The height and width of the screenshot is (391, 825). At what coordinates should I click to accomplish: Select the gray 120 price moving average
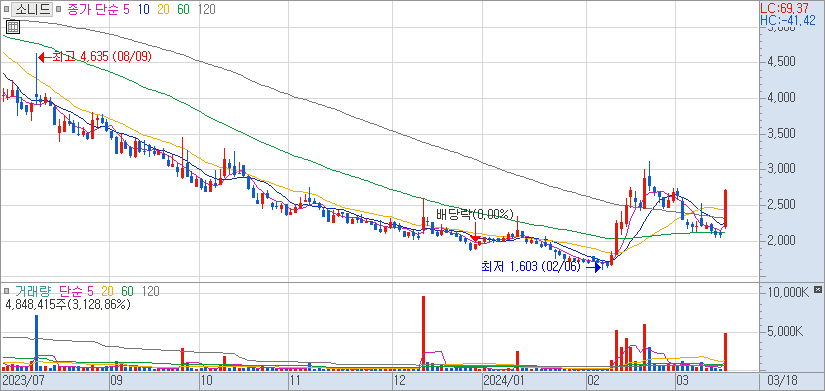pyautogui.click(x=207, y=9)
